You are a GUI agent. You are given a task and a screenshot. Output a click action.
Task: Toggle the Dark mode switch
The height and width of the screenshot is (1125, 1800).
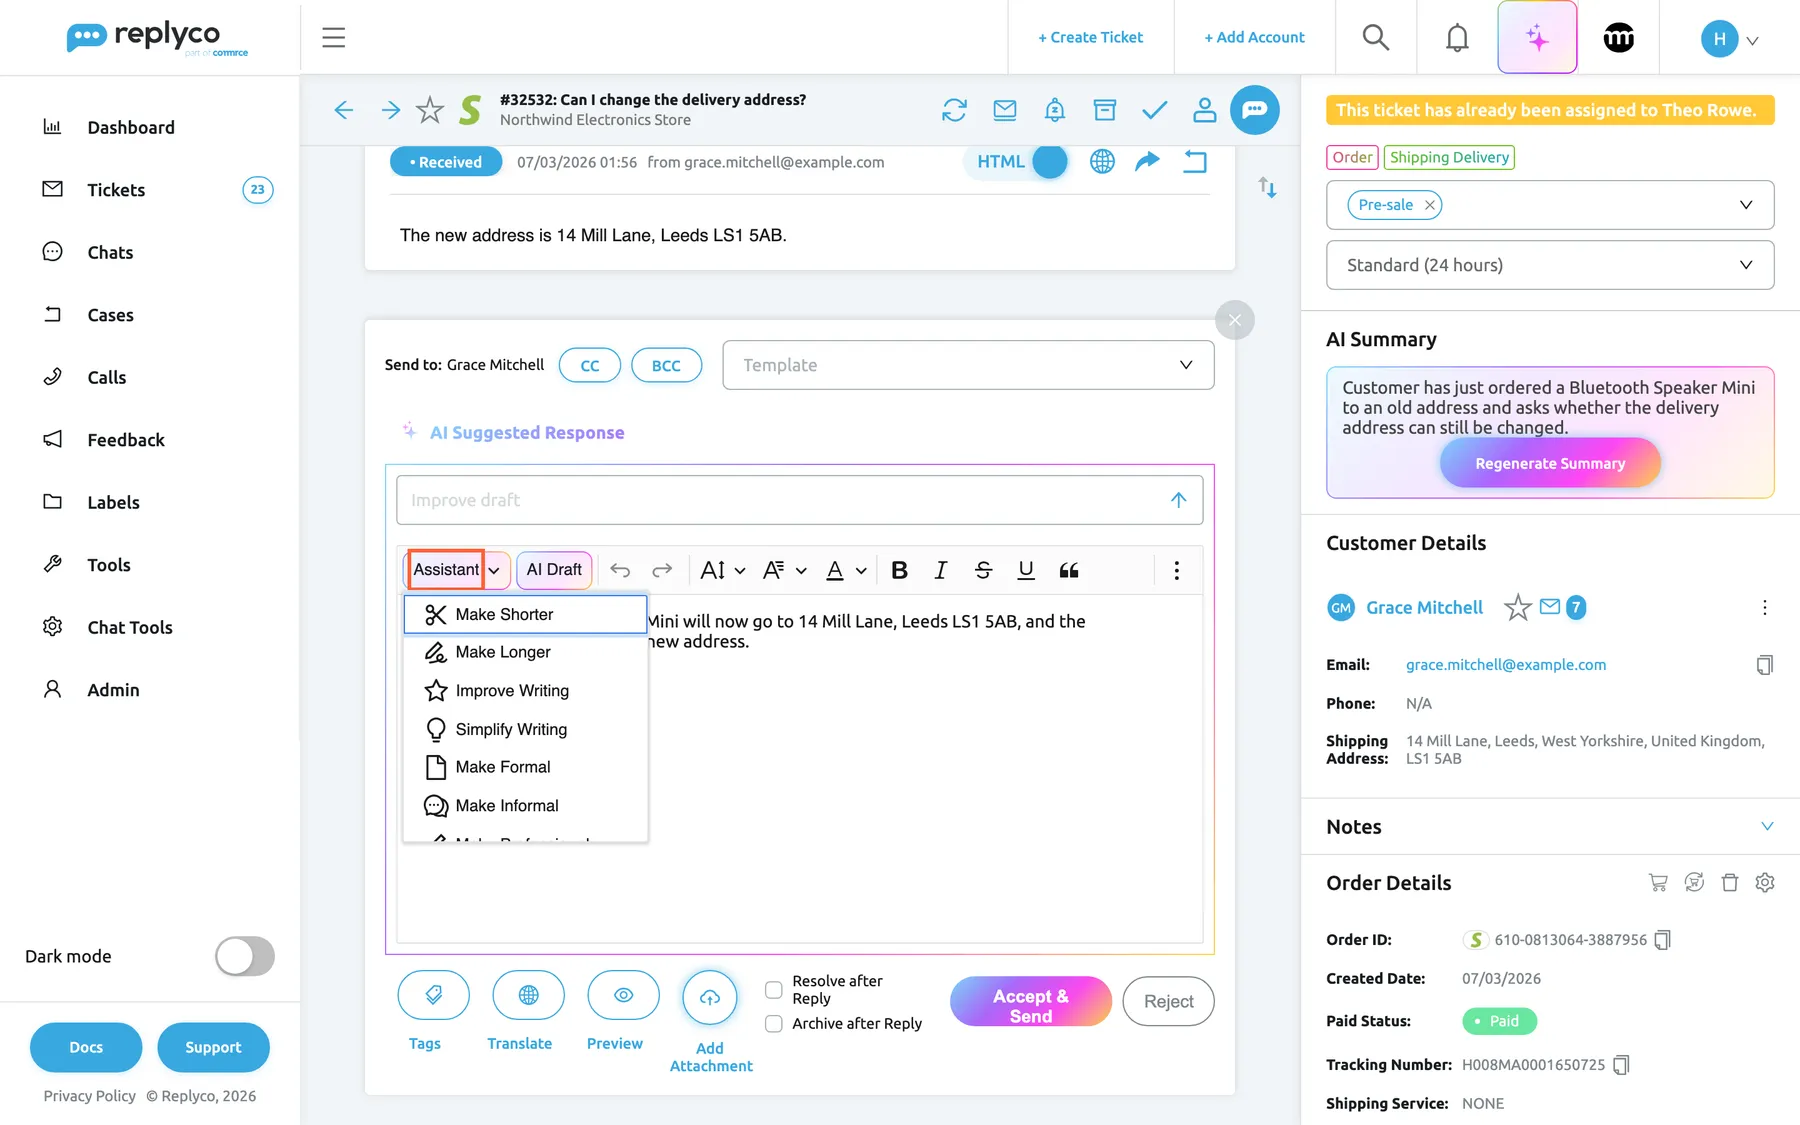(245, 956)
